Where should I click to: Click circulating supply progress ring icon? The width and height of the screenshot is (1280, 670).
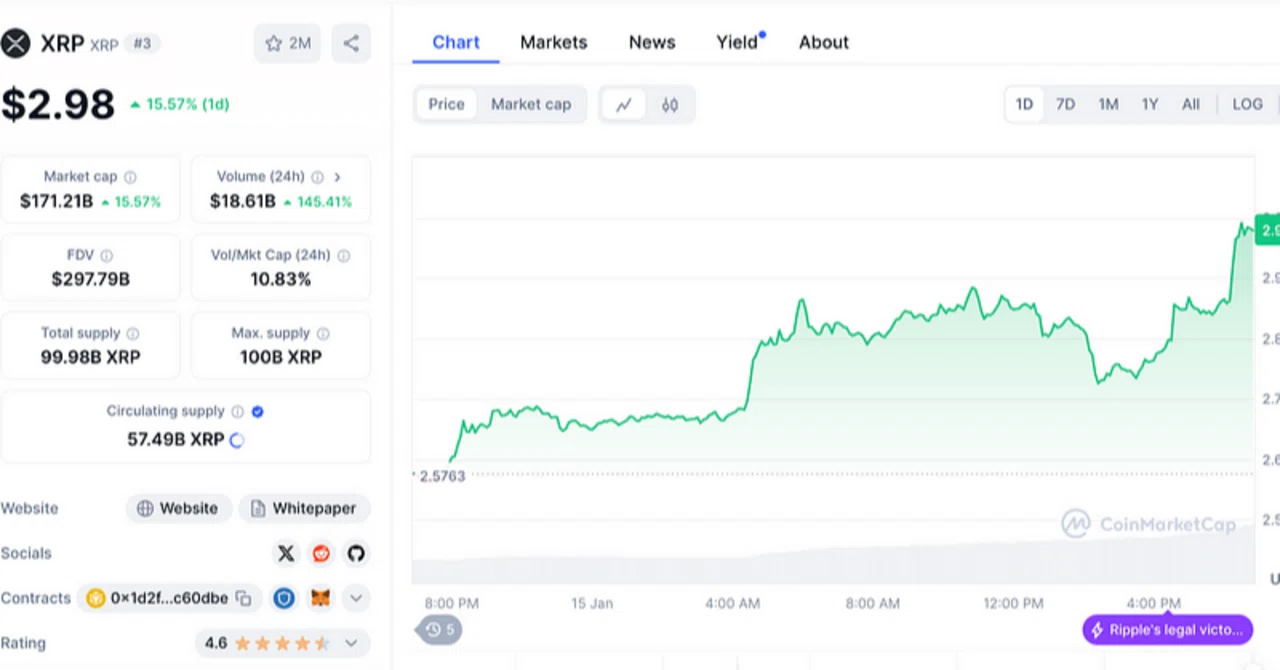237,440
